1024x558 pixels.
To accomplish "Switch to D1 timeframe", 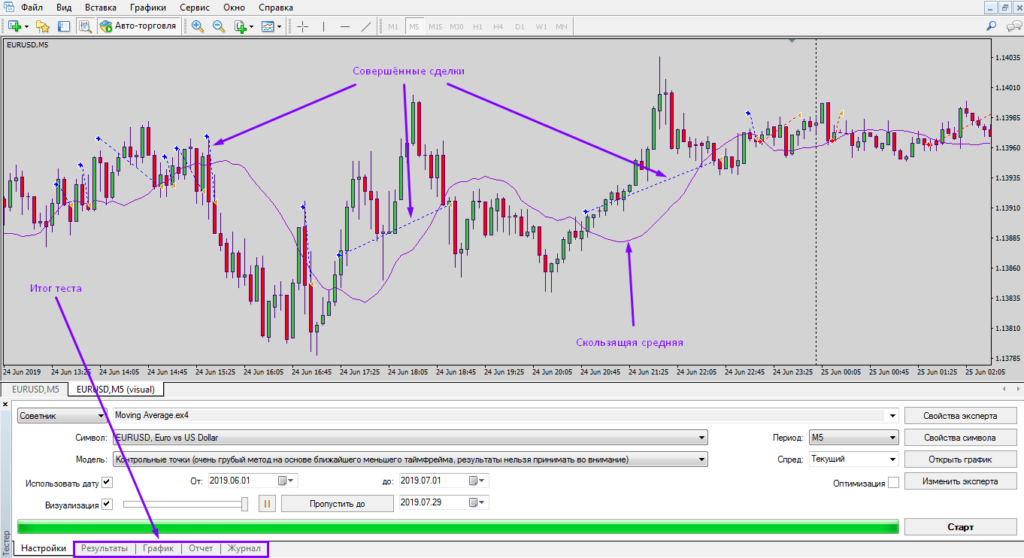I will 520,27.
